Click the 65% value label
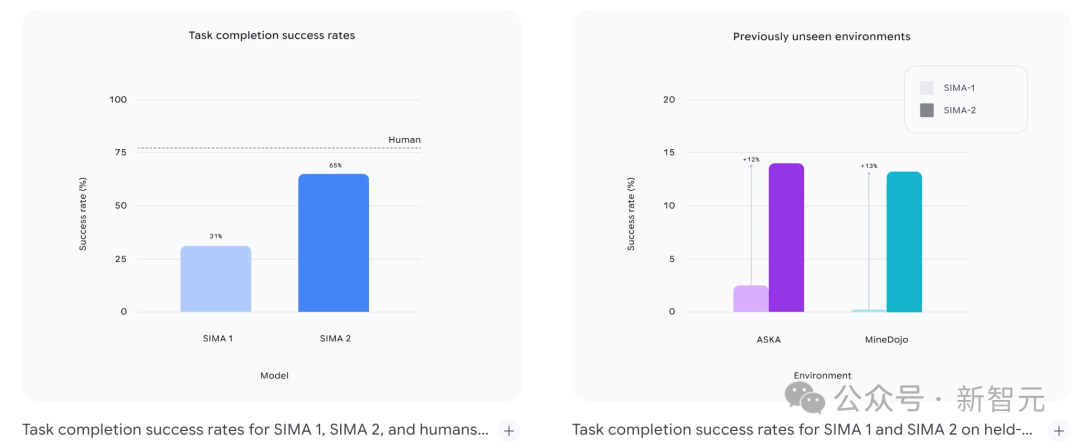The height and width of the screenshot is (442, 1080). [x=334, y=166]
